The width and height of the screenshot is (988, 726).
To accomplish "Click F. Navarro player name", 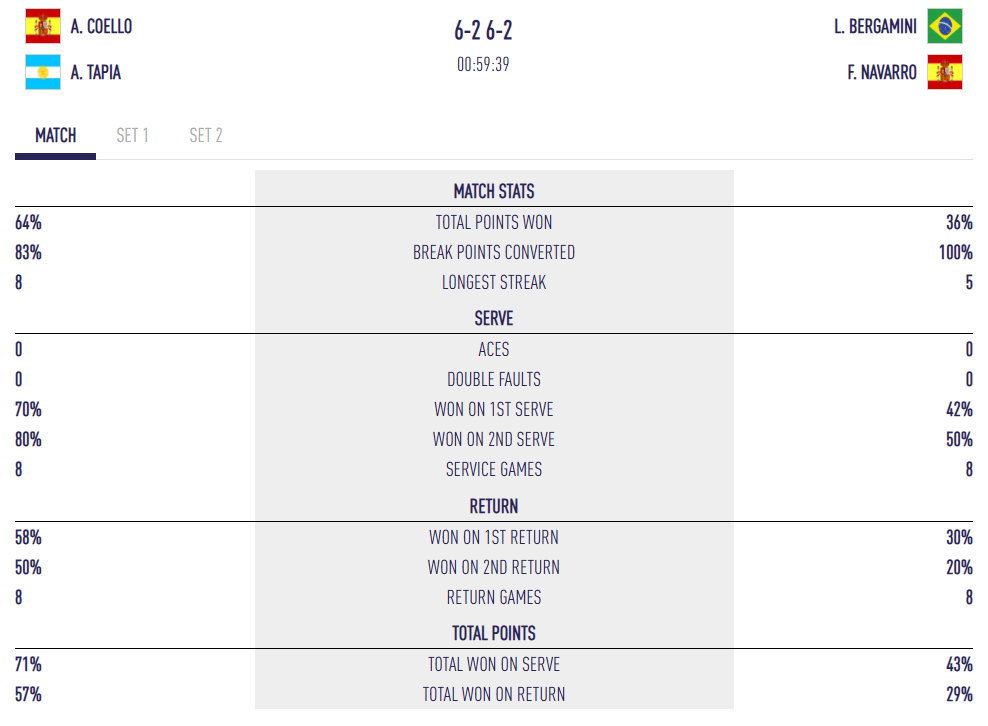I will point(881,73).
